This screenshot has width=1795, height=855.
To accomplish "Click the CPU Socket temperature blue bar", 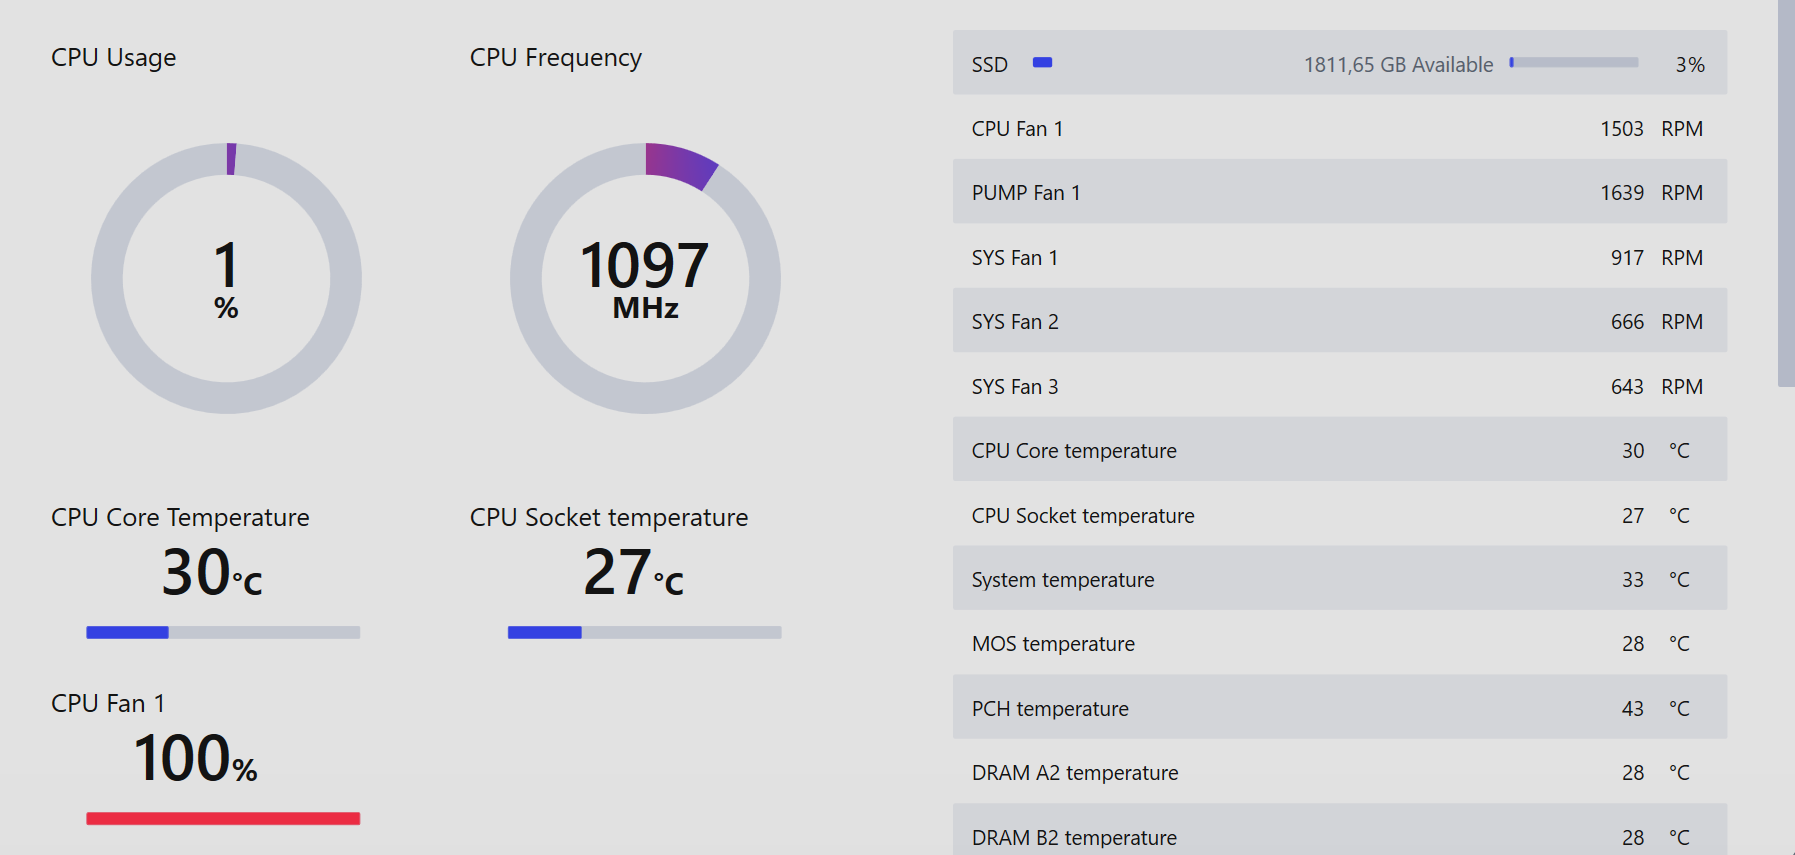I will [x=644, y=632].
